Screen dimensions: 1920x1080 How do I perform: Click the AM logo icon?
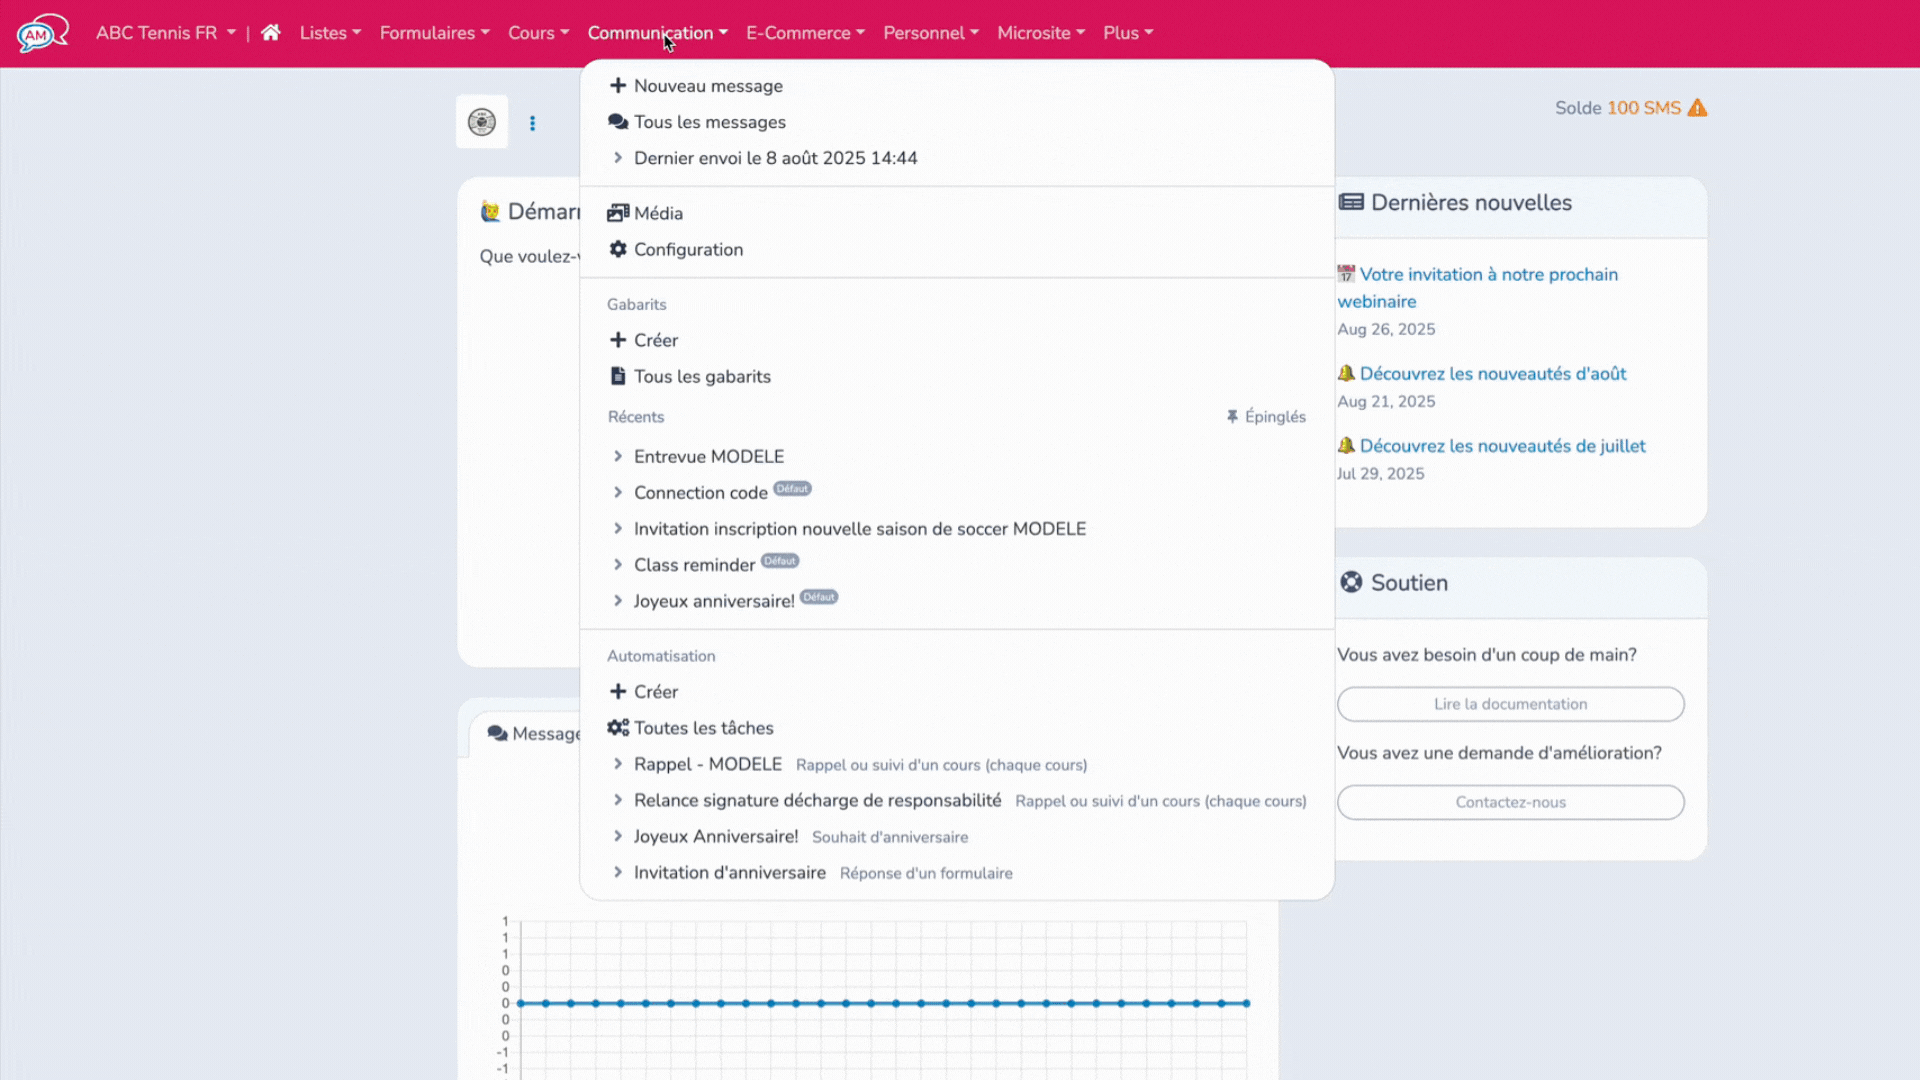[x=42, y=33]
